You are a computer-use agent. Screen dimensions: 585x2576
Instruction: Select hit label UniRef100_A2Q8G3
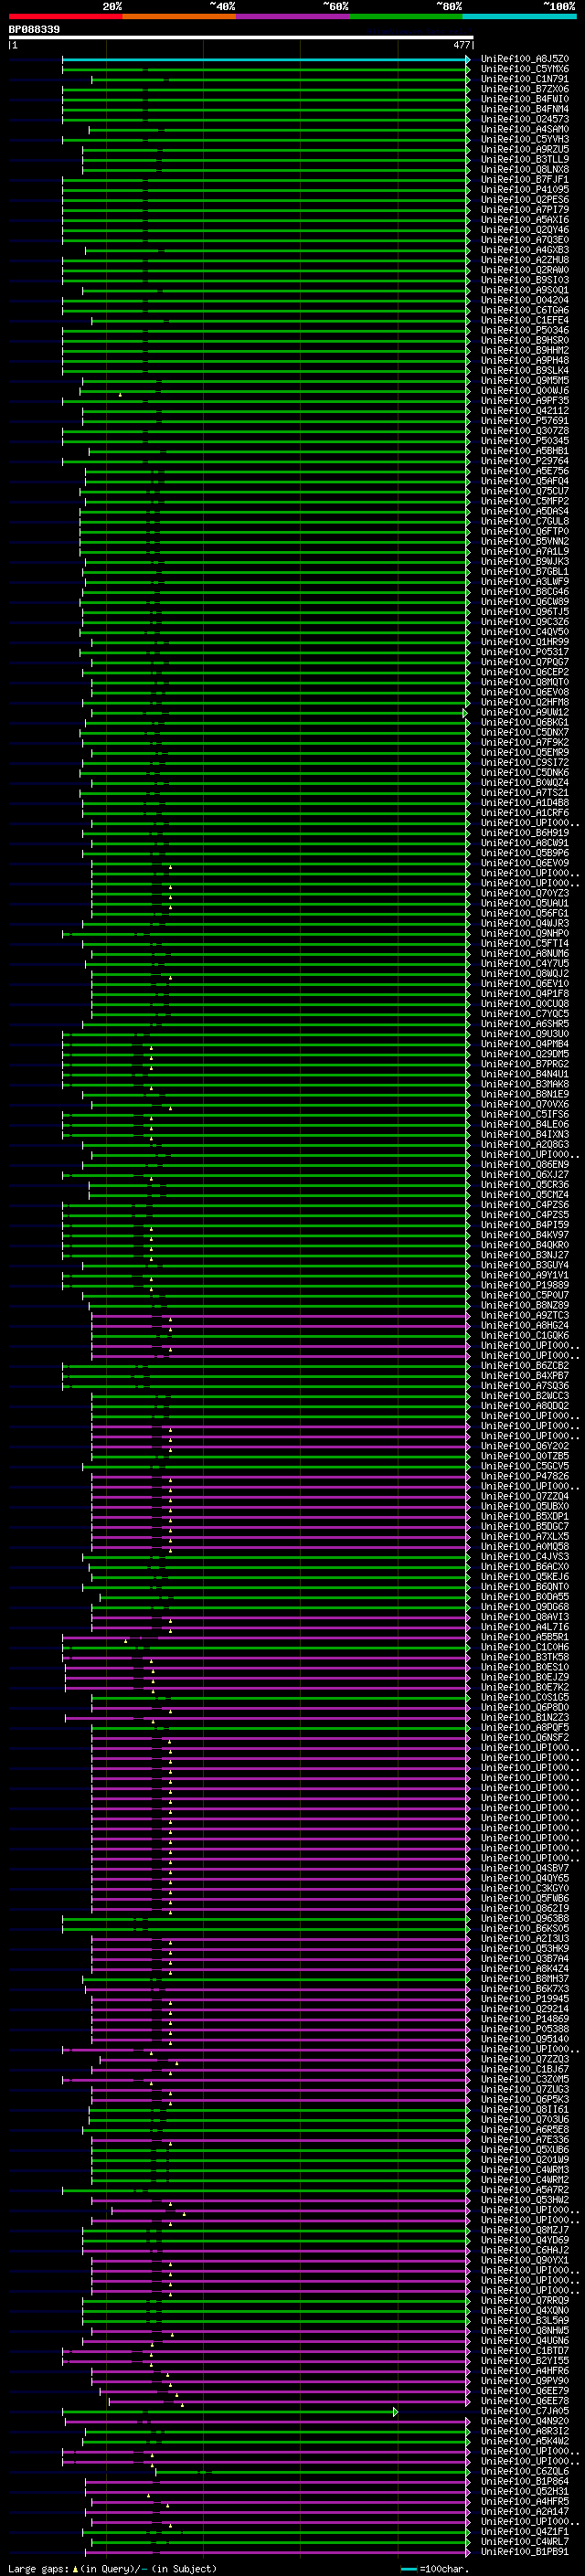(525, 1144)
